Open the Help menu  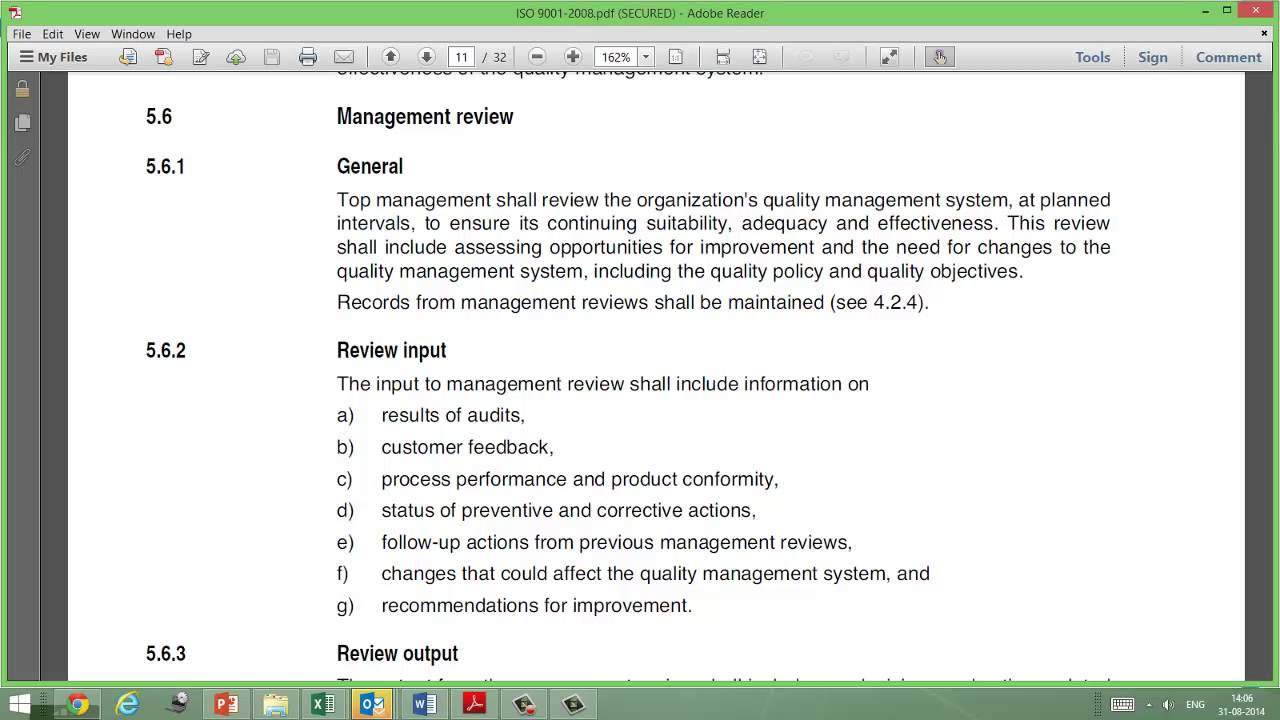(179, 34)
